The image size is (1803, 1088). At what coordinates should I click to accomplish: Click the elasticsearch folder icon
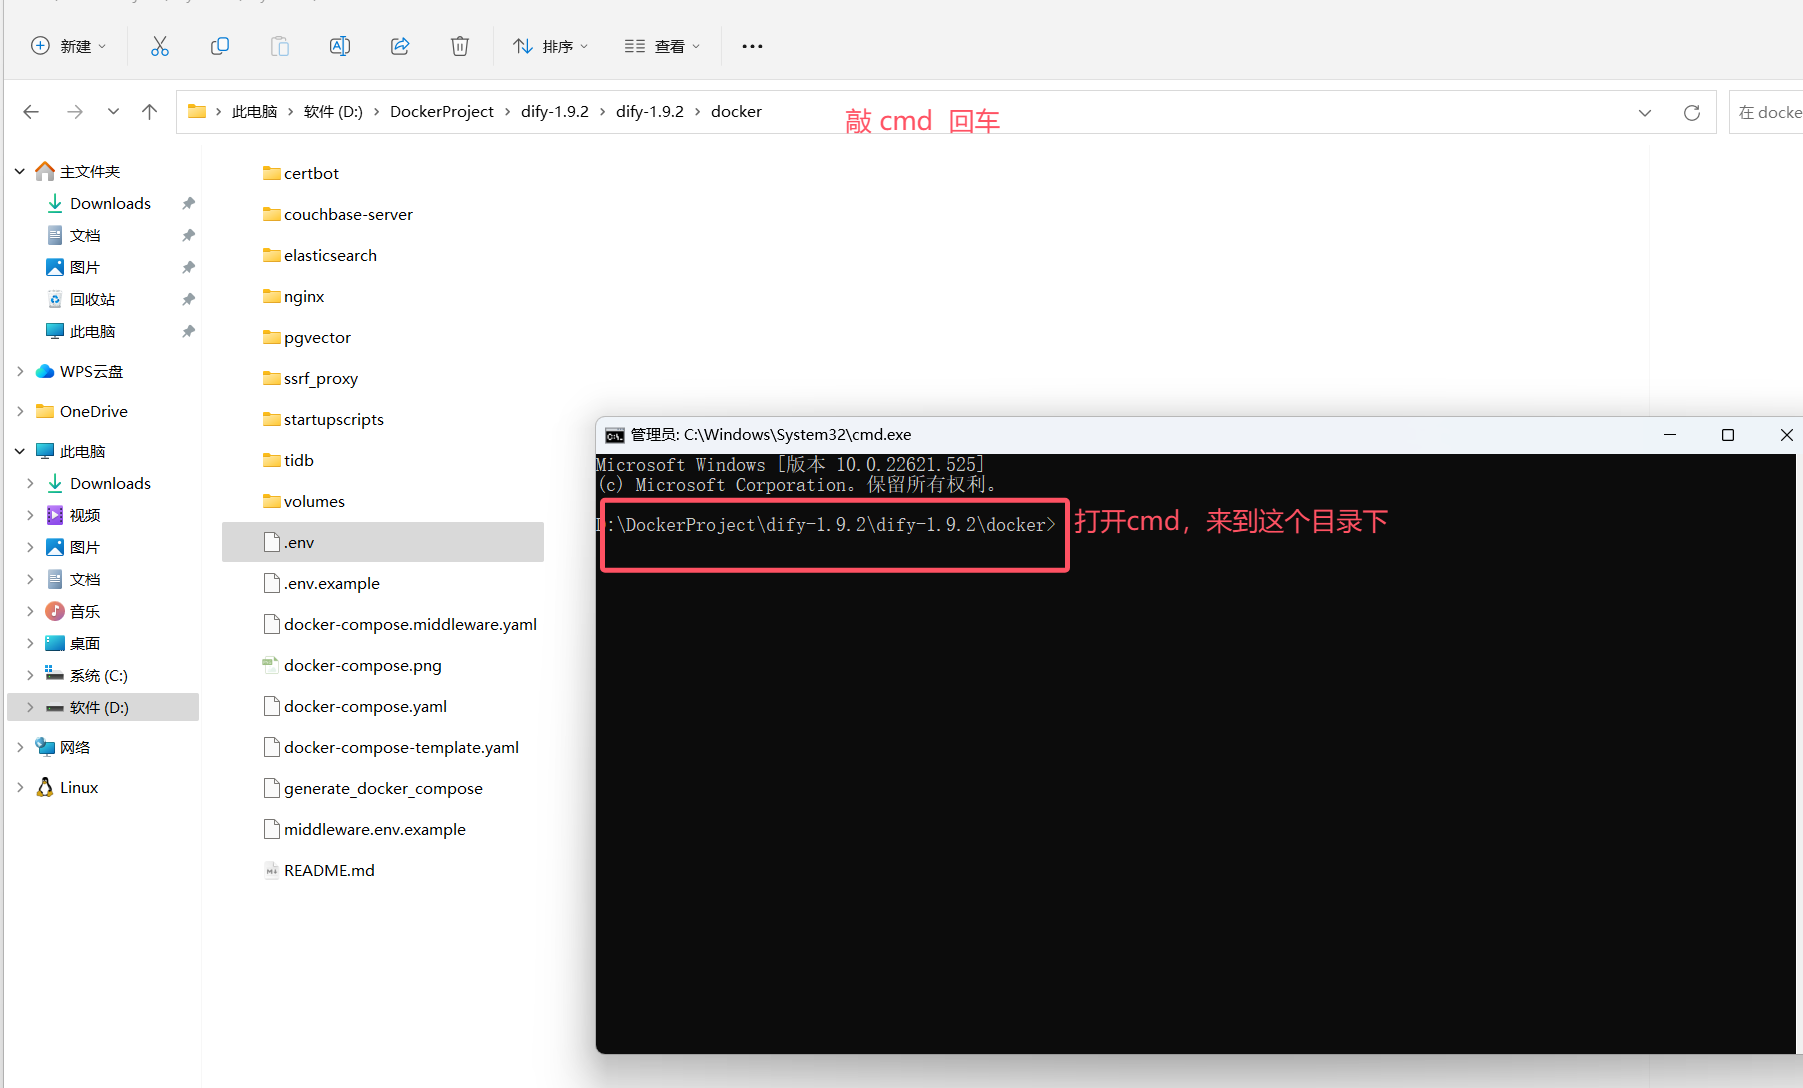tap(271, 255)
